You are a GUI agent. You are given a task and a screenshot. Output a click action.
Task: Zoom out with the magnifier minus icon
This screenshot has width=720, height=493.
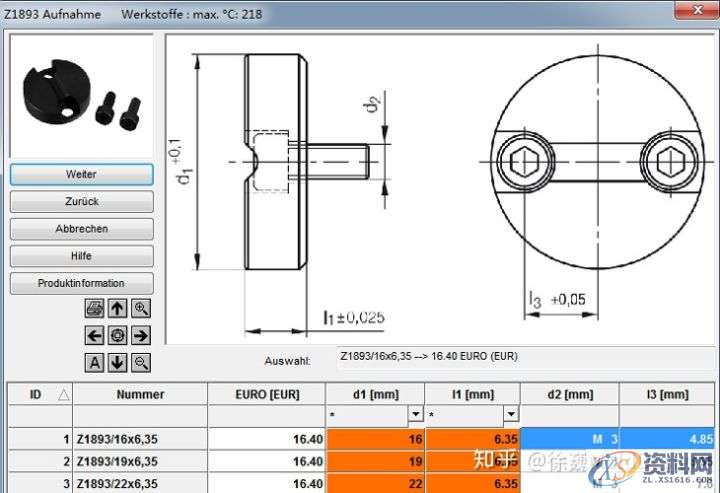click(141, 362)
